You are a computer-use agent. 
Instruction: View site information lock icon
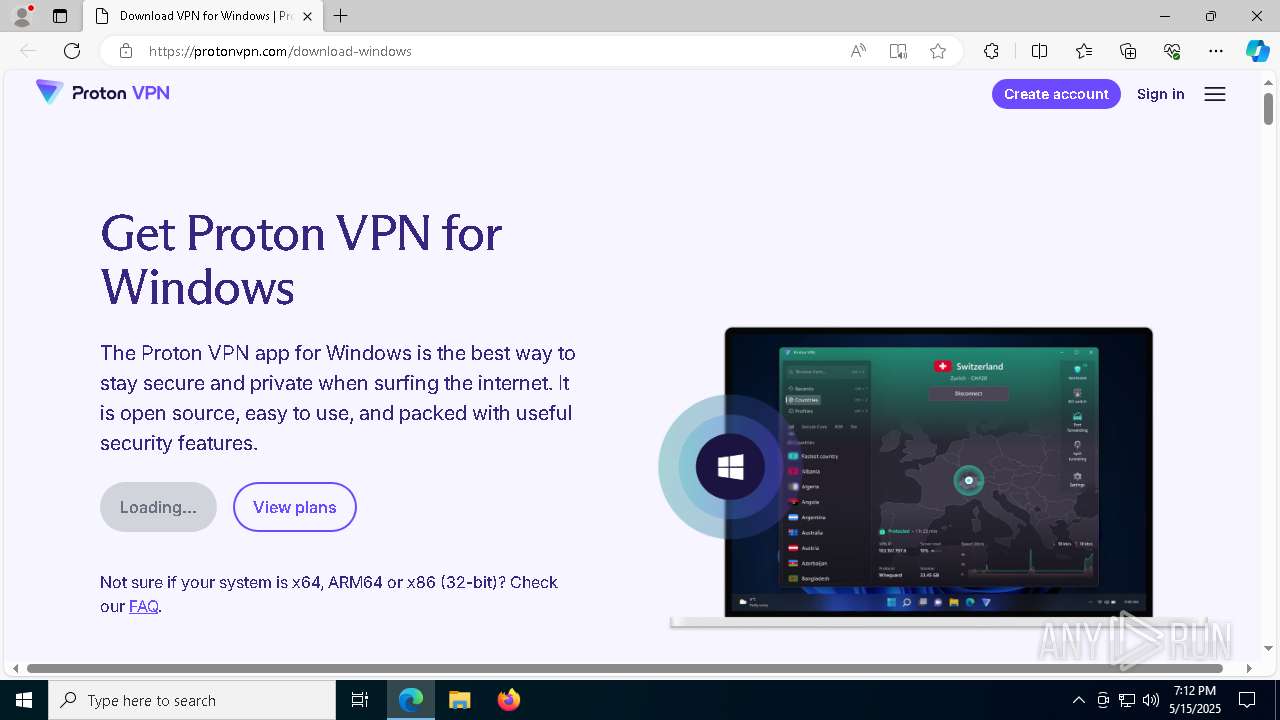[125, 51]
